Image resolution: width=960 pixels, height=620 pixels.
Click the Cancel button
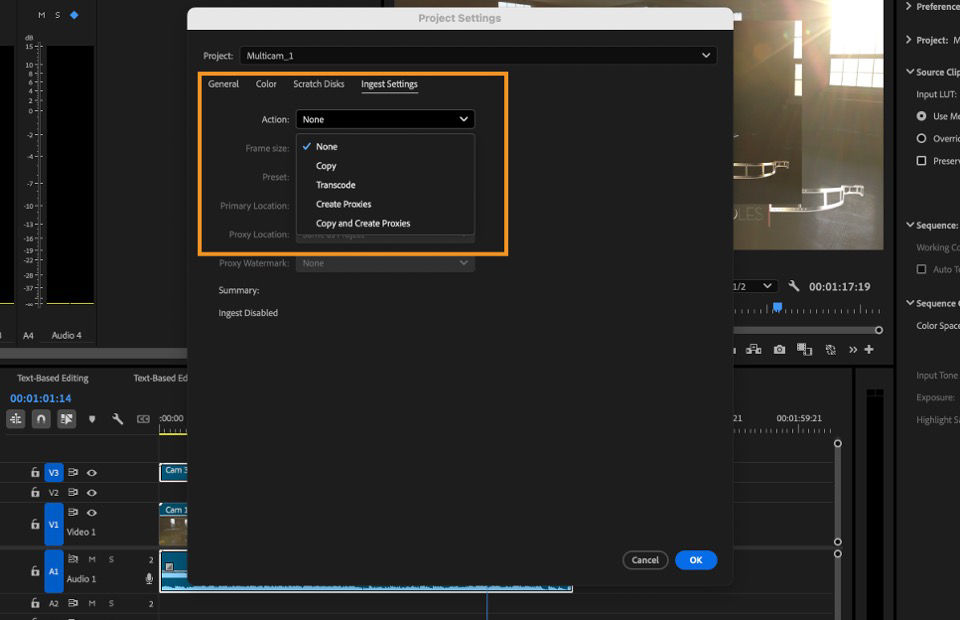645,560
